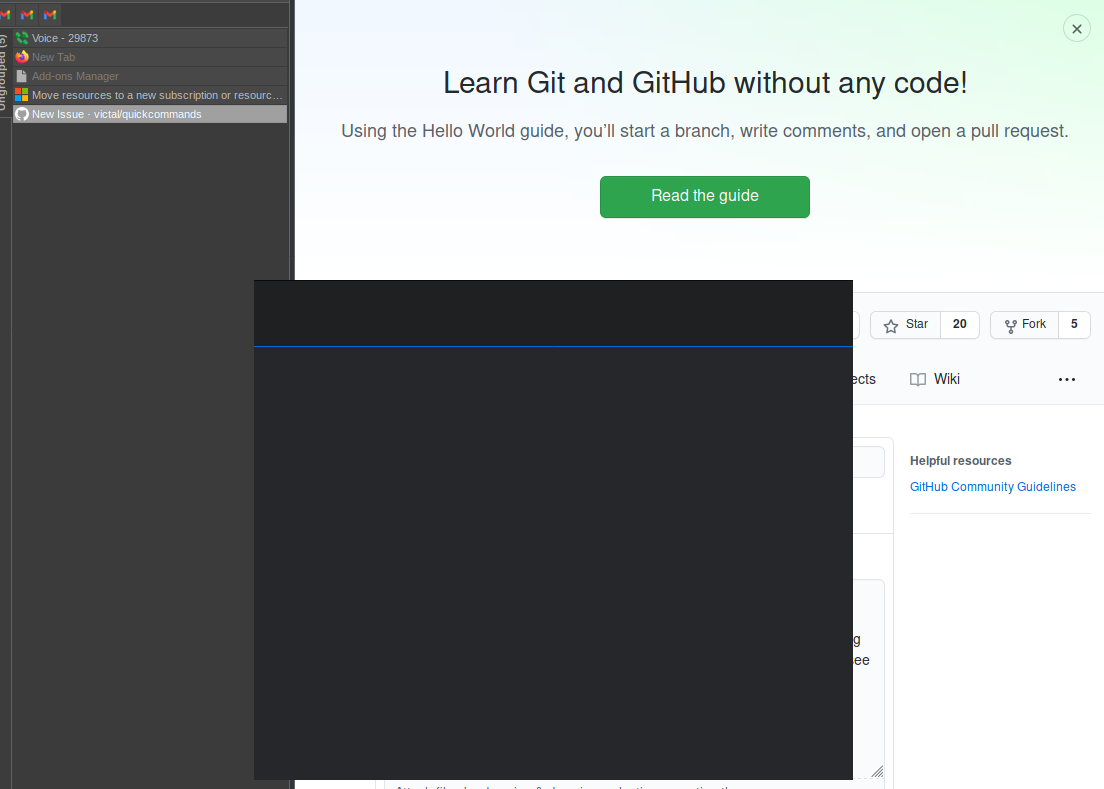Click the Google Voice favicon

pyautogui.click(x=22, y=38)
